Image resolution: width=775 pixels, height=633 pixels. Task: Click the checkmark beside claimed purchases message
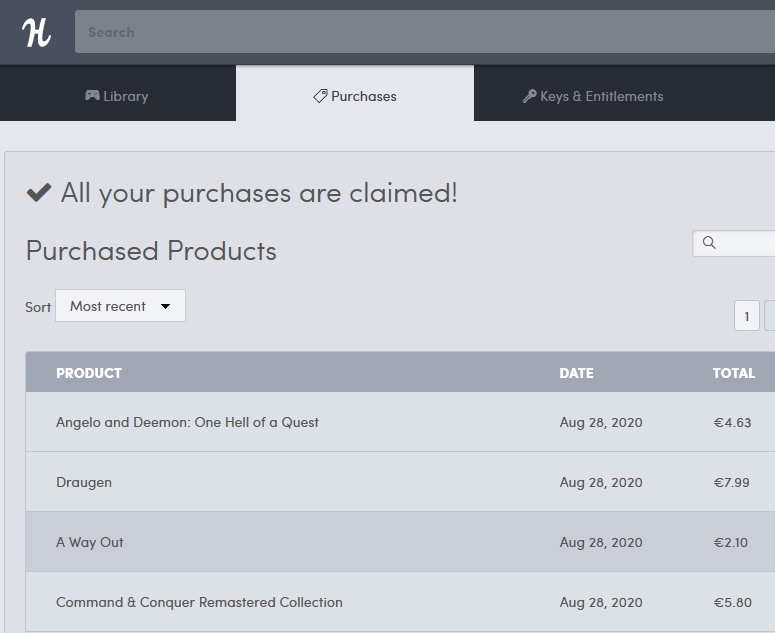[39, 193]
